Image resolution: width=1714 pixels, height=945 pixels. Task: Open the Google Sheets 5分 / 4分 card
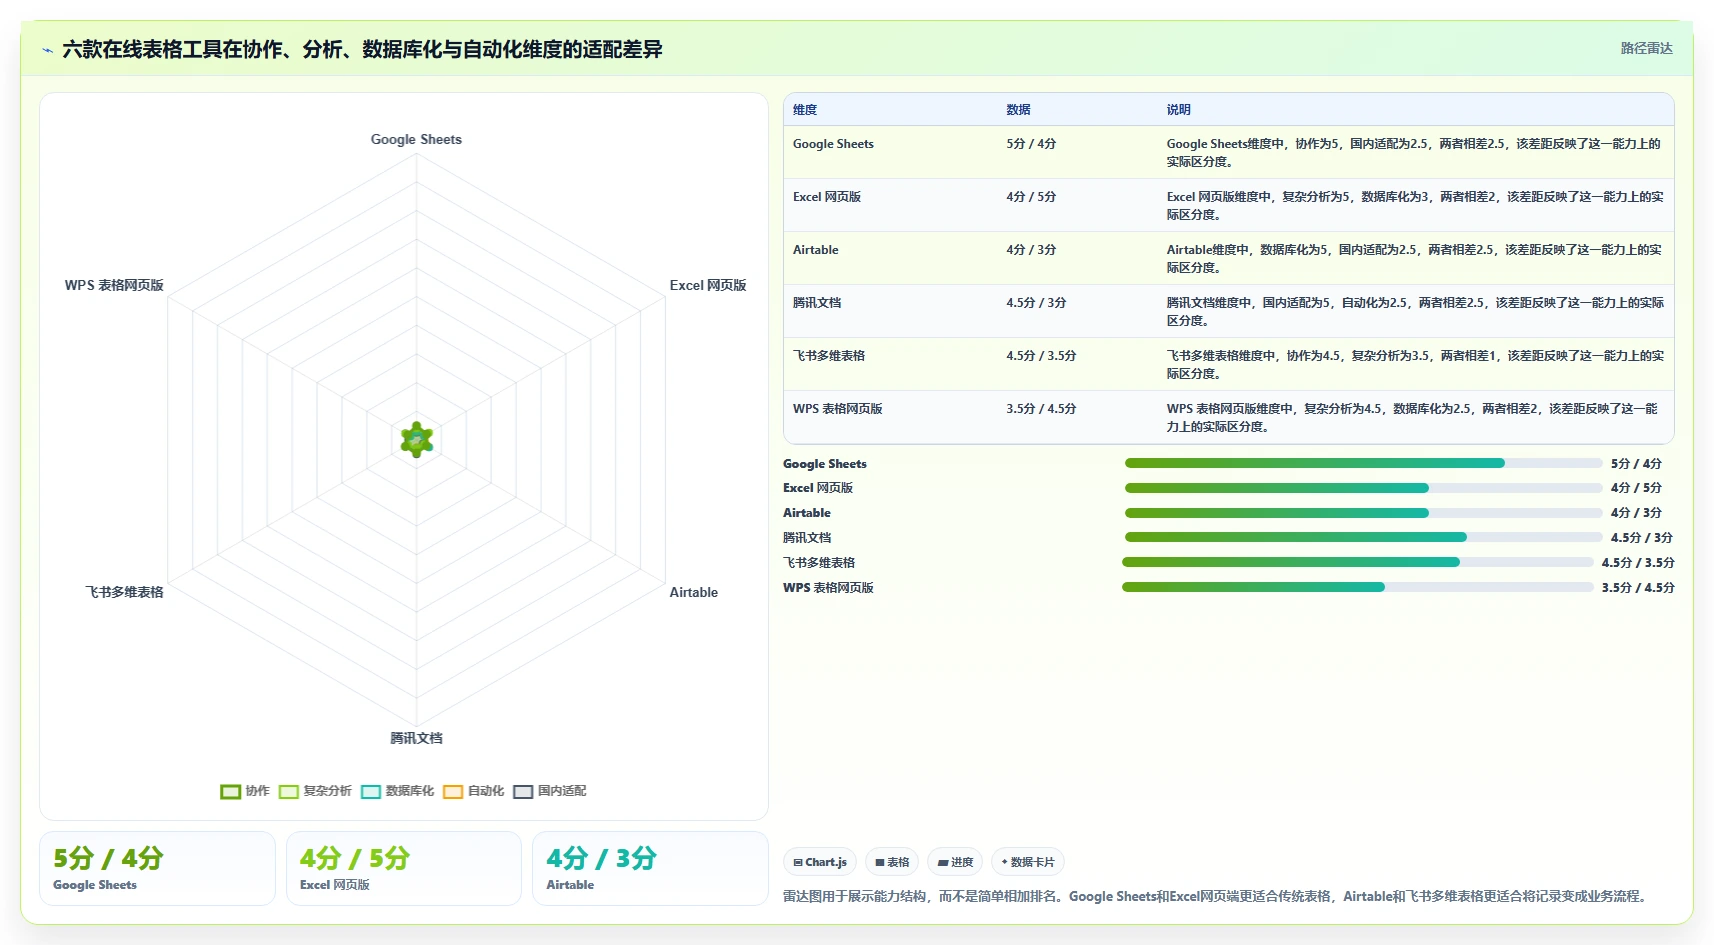[x=157, y=868]
